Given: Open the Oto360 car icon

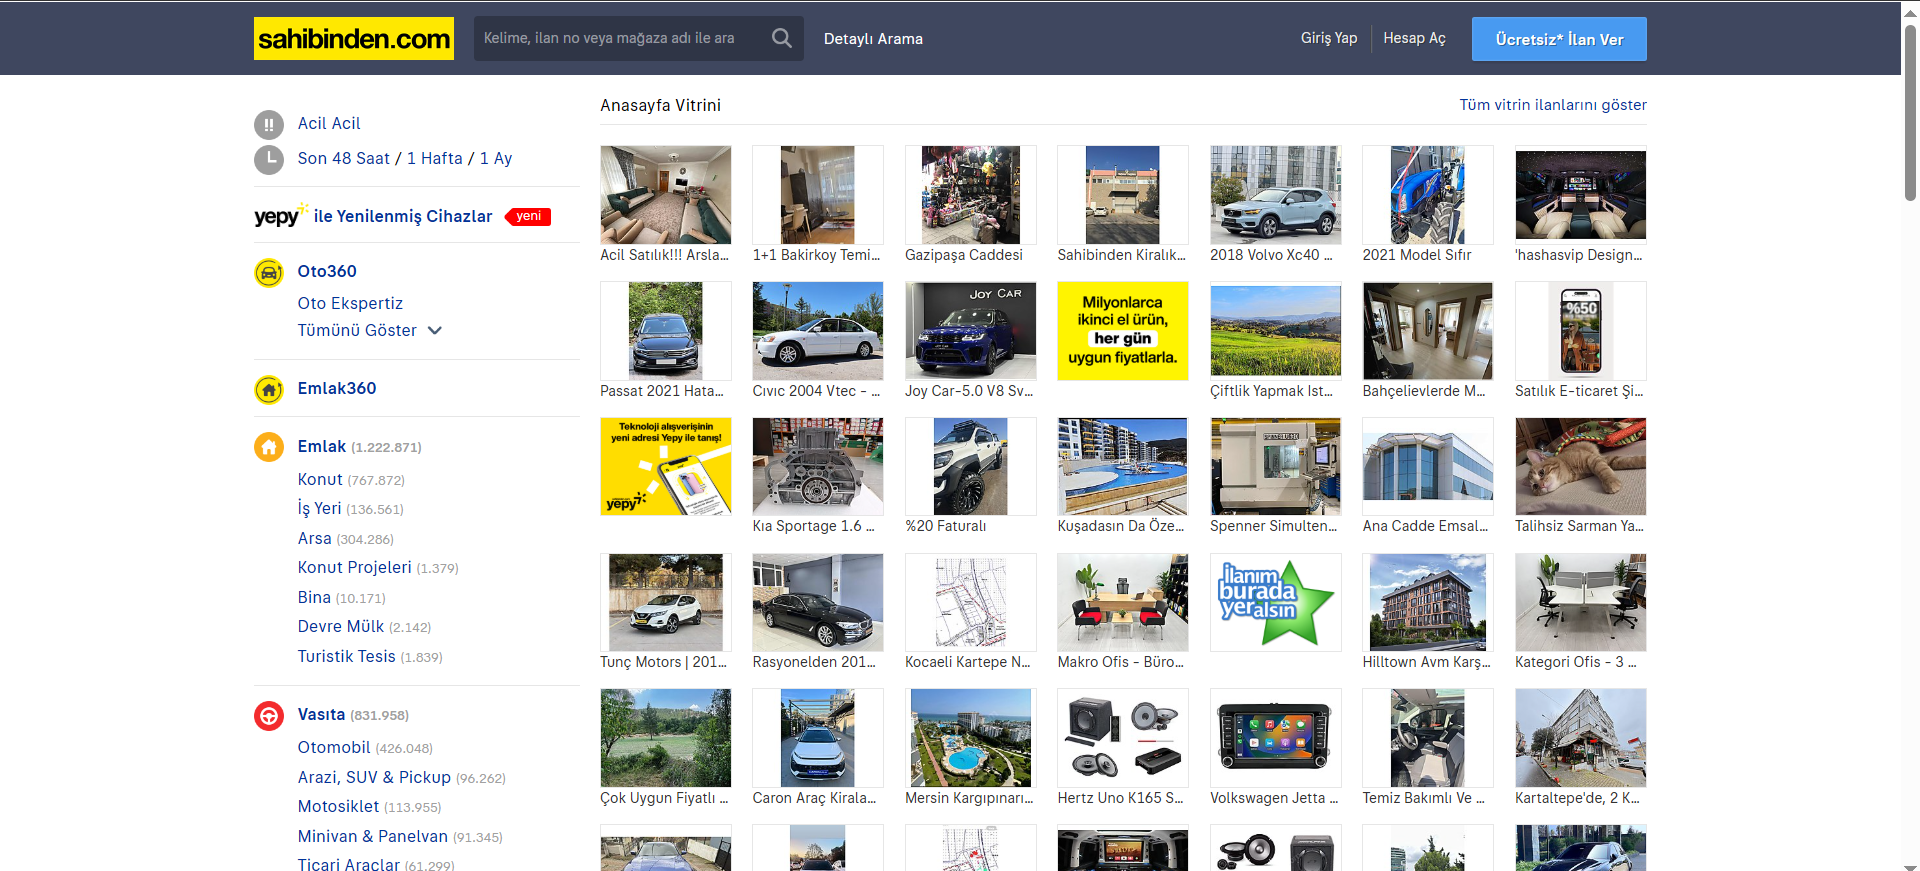Looking at the screenshot, I should pyautogui.click(x=268, y=272).
